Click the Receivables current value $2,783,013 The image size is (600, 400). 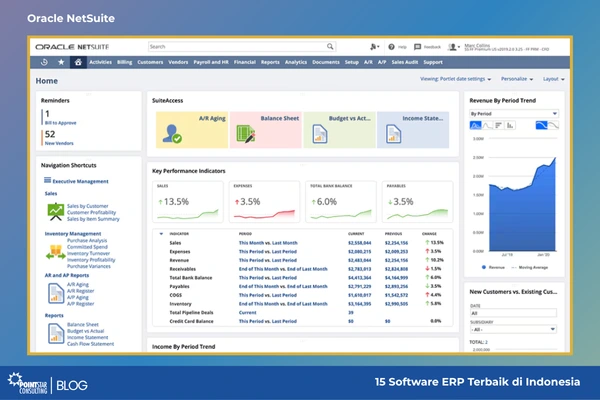[x=359, y=269]
